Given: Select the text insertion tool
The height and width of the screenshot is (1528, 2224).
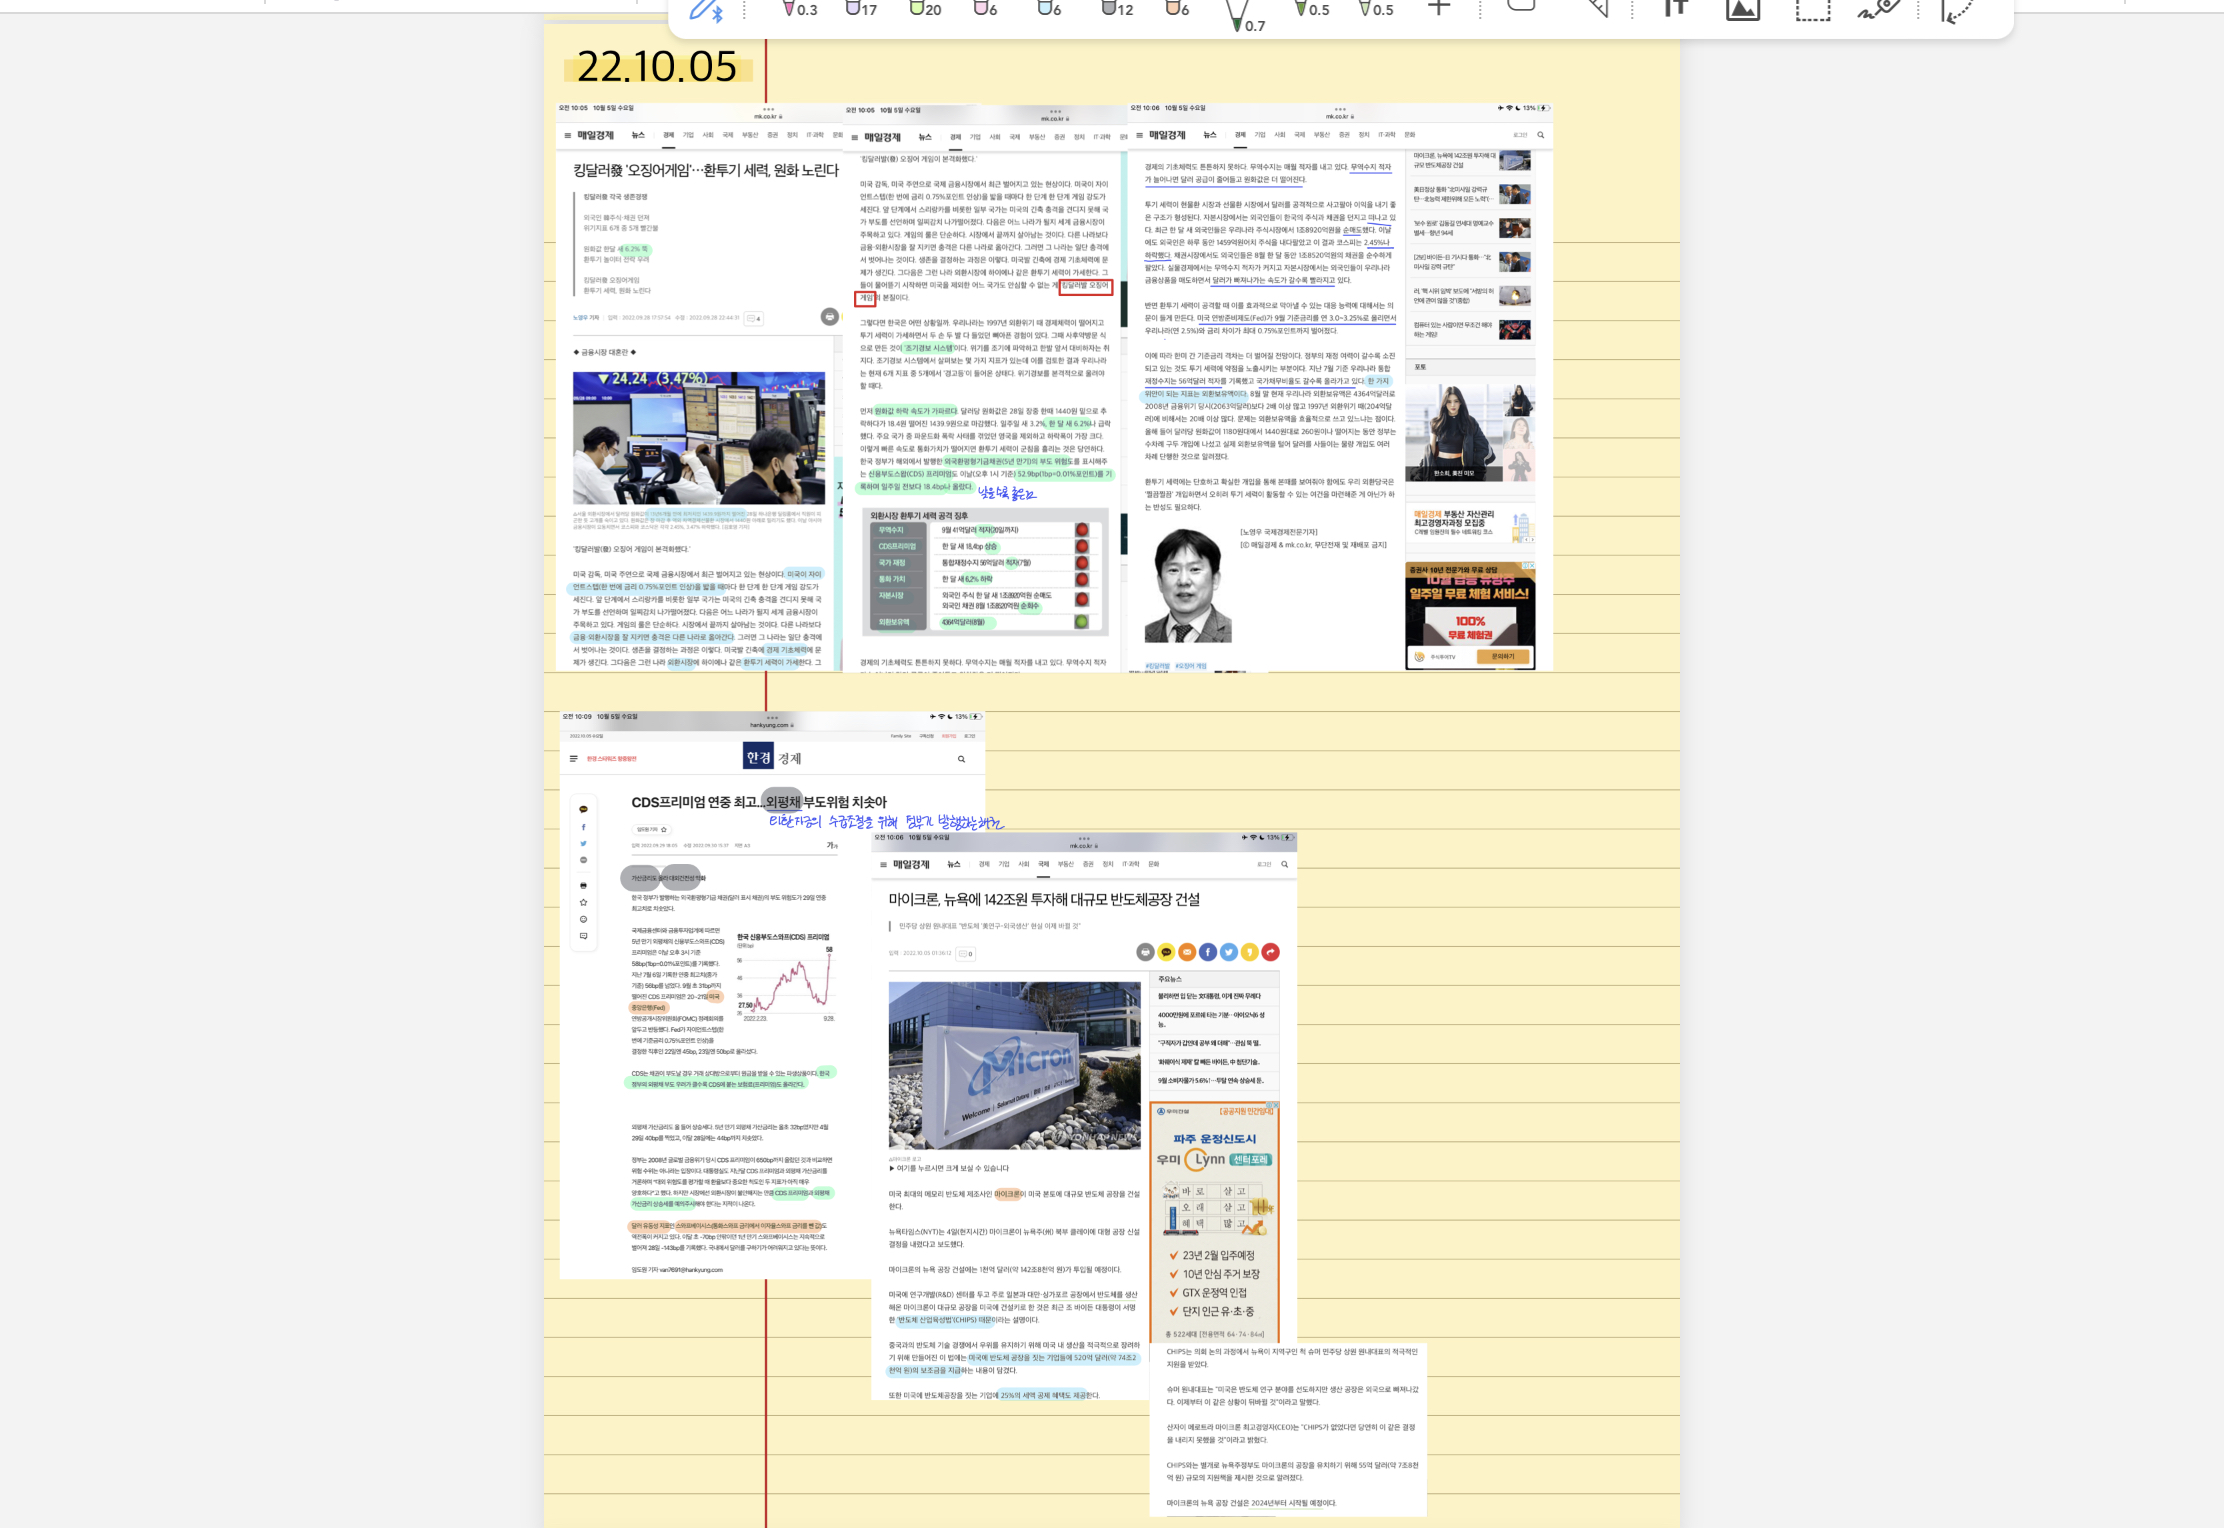Looking at the screenshot, I should tap(1676, 8).
